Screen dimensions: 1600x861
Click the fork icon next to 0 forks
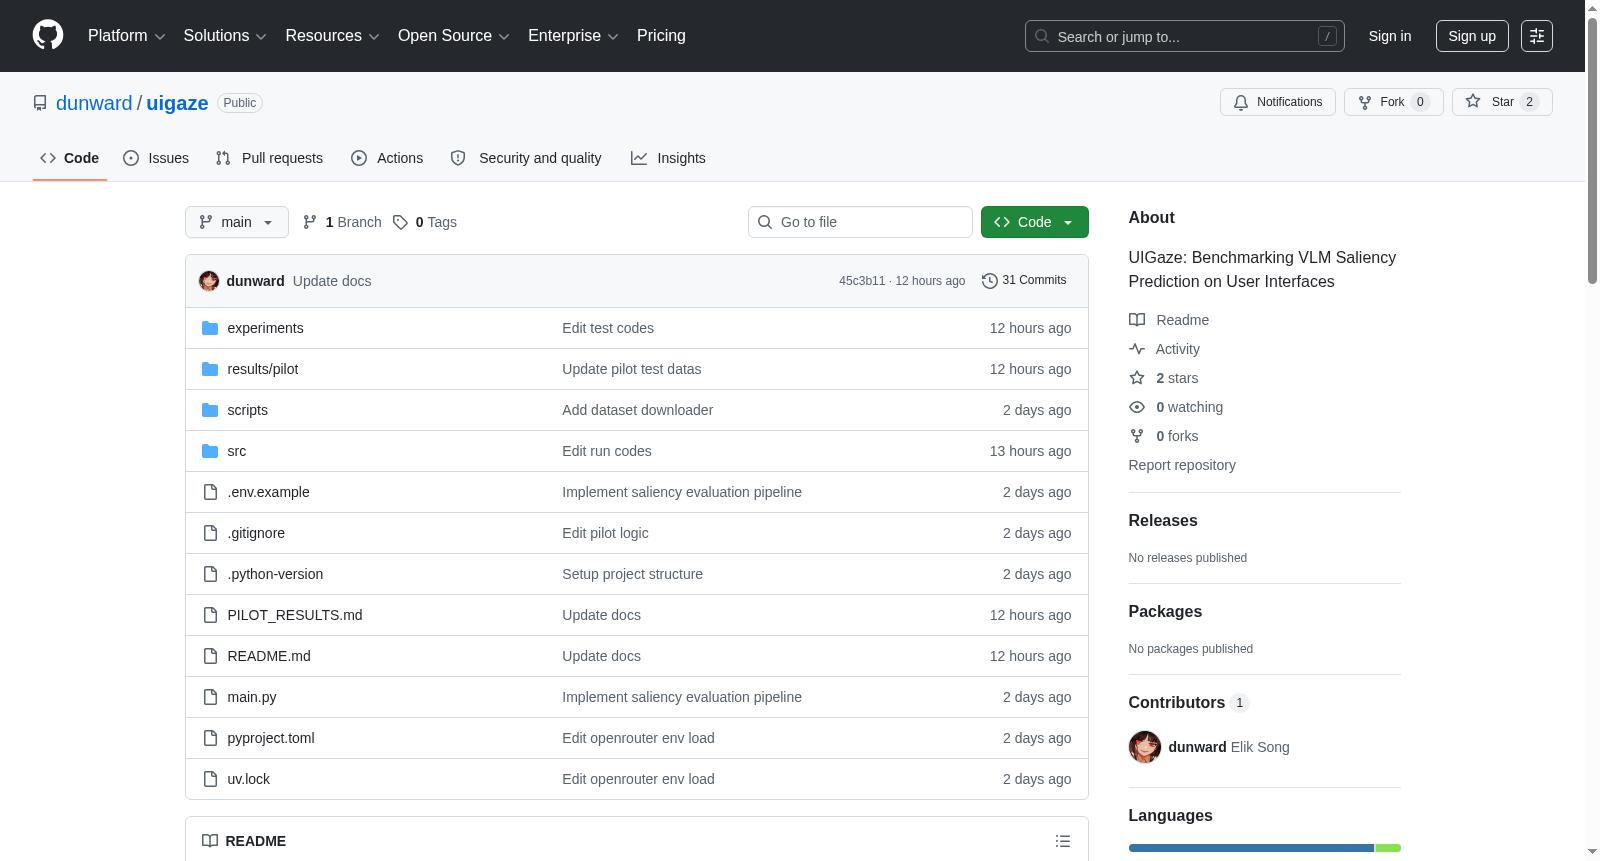[1137, 436]
